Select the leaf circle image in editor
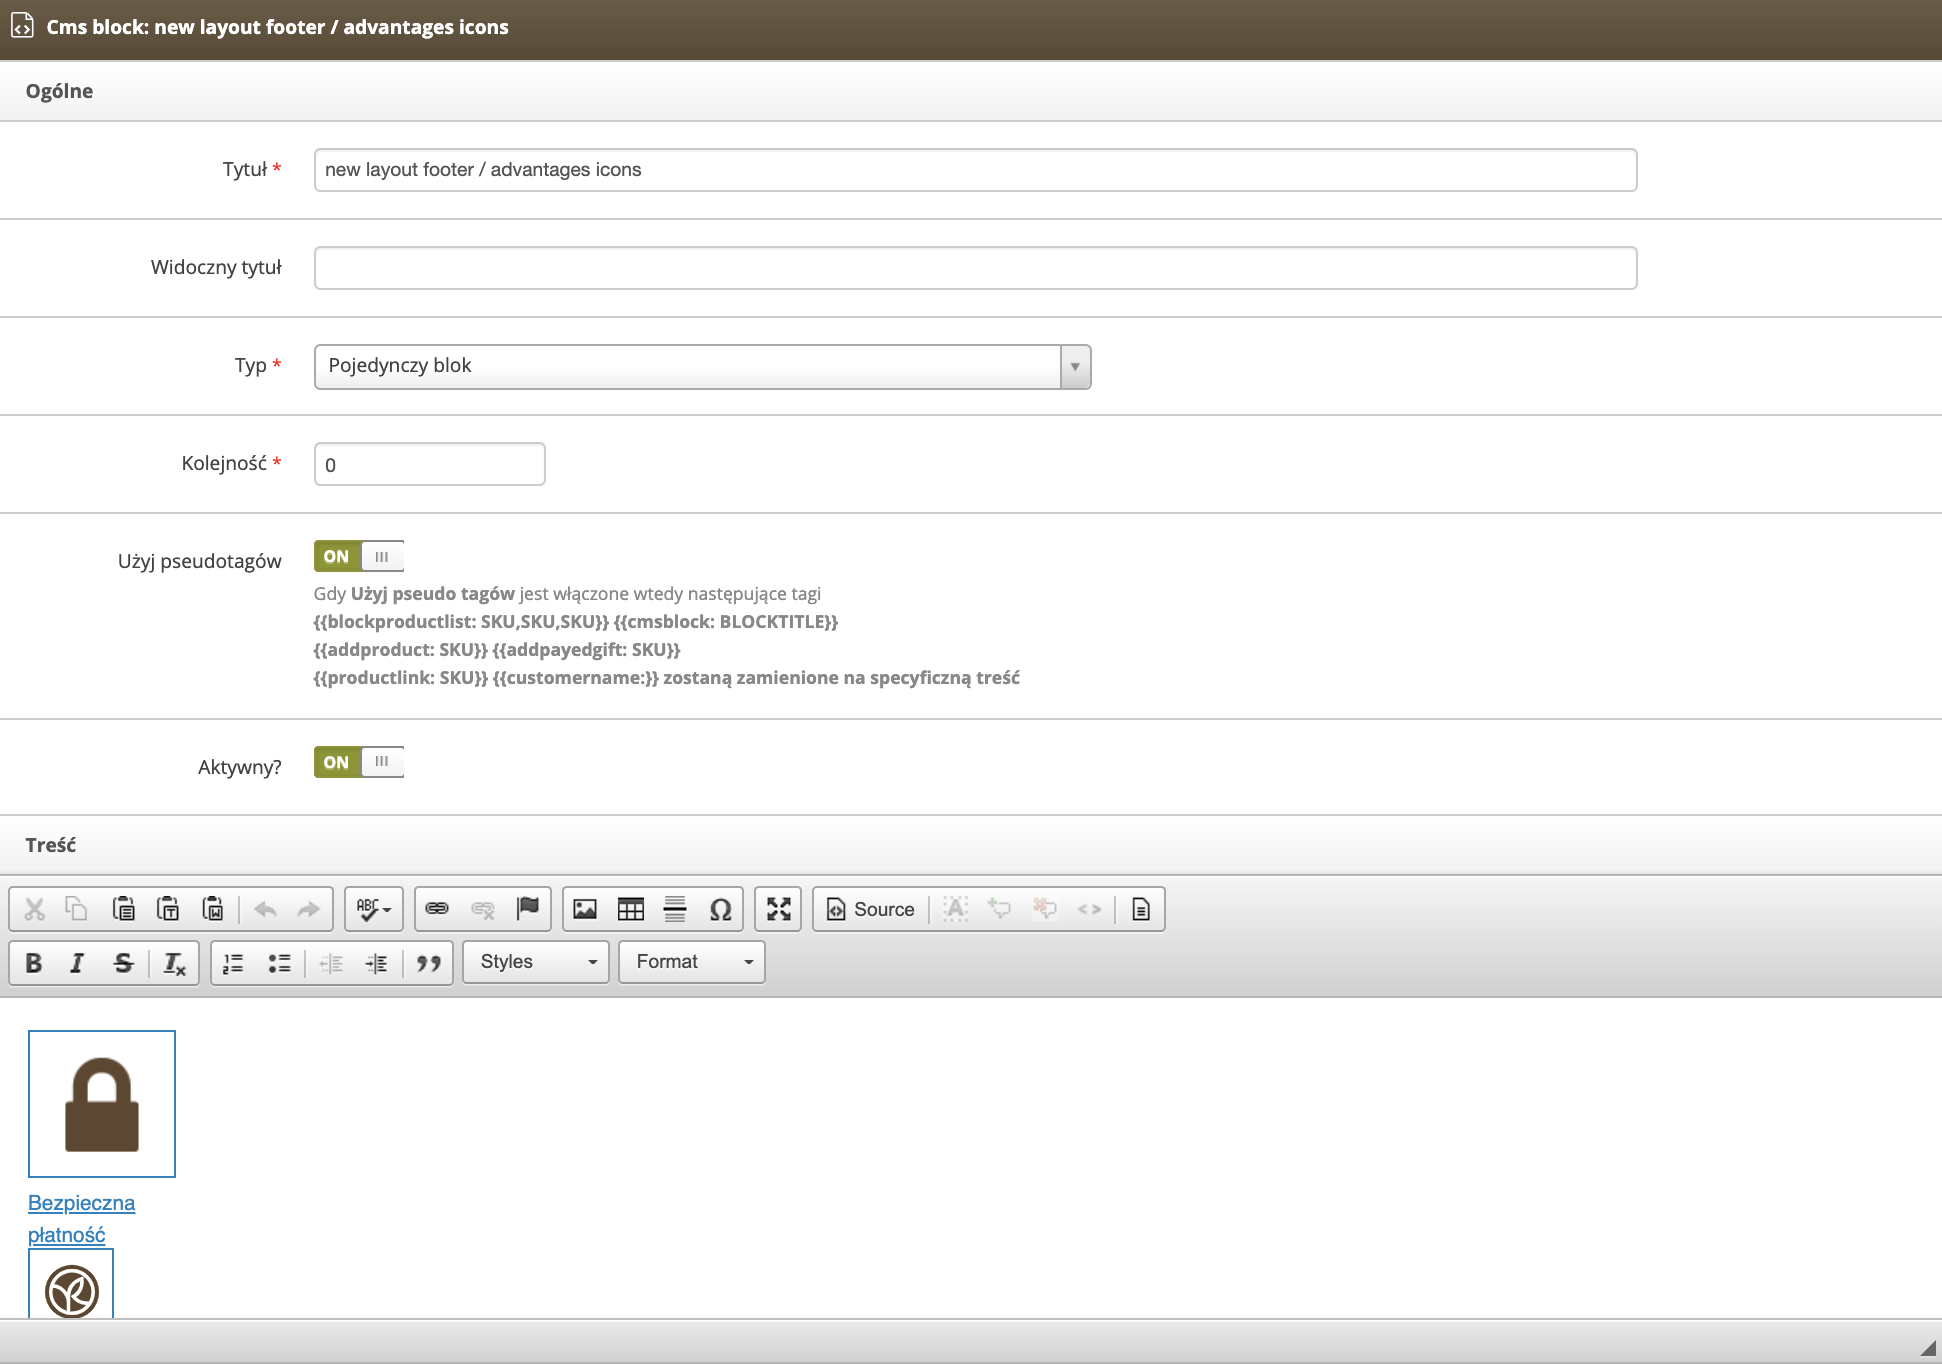The height and width of the screenshot is (1364, 1942). coord(71,1284)
